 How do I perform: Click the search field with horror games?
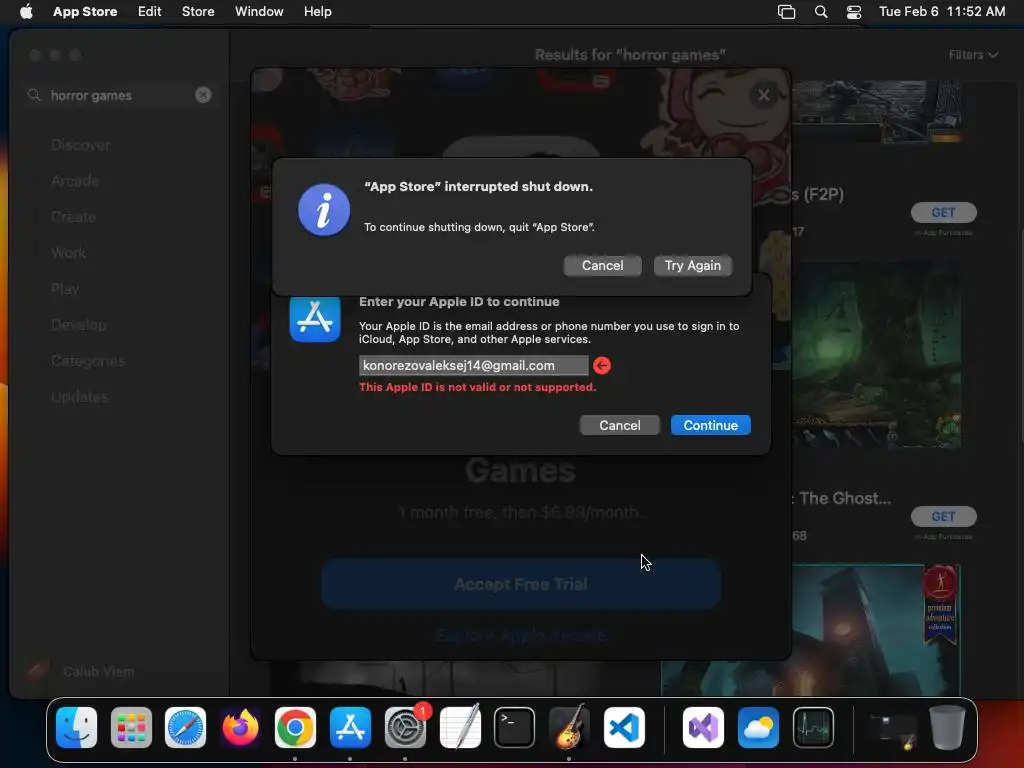pos(119,95)
